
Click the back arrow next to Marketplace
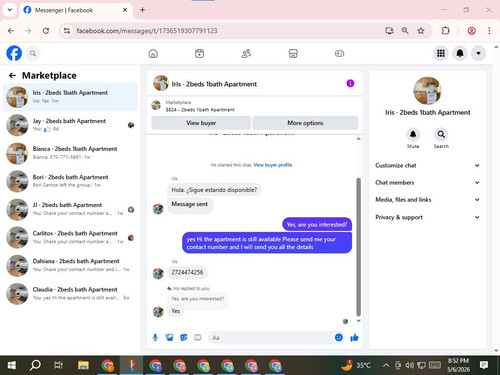coord(12,76)
